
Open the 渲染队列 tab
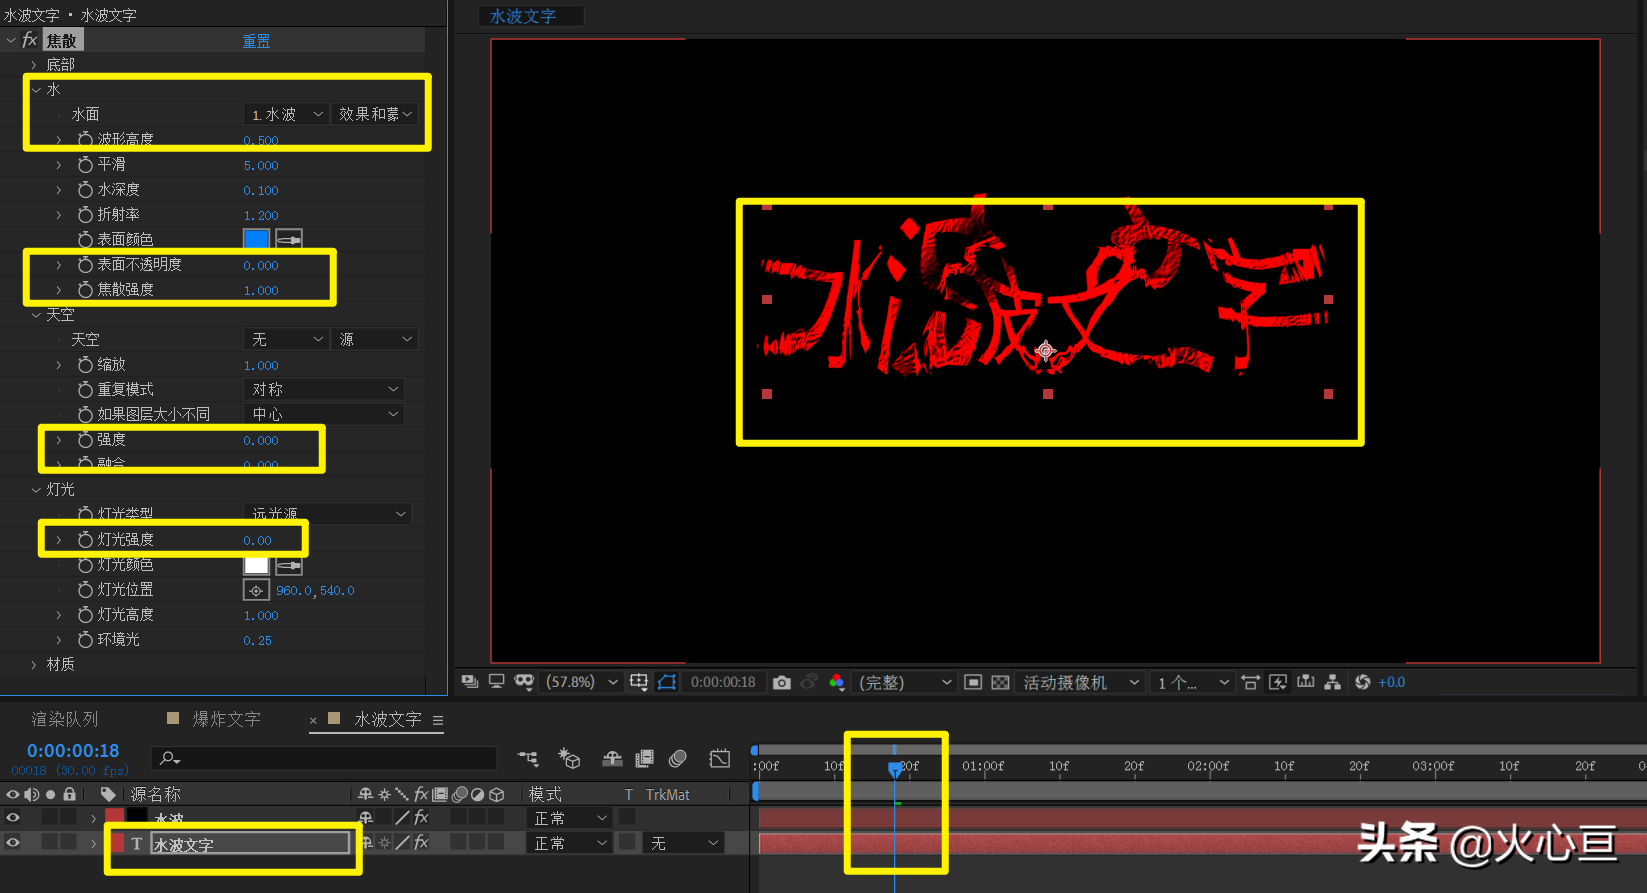point(64,719)
